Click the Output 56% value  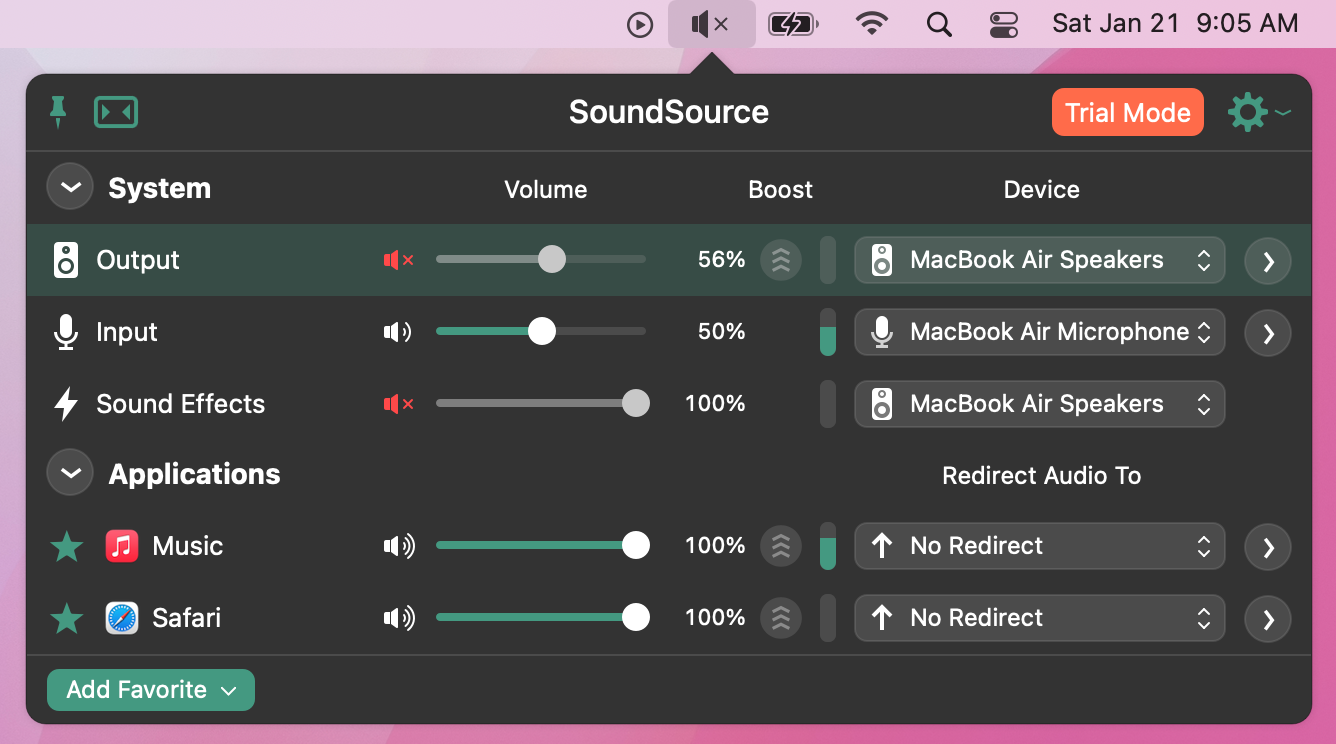point(721,260)
